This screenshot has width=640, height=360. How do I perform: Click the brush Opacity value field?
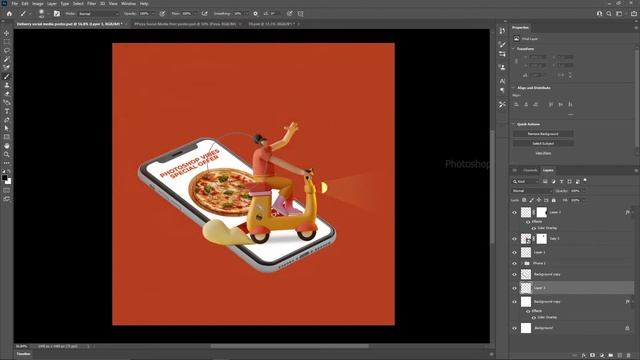pyautogui.click(x=145, y=14)
